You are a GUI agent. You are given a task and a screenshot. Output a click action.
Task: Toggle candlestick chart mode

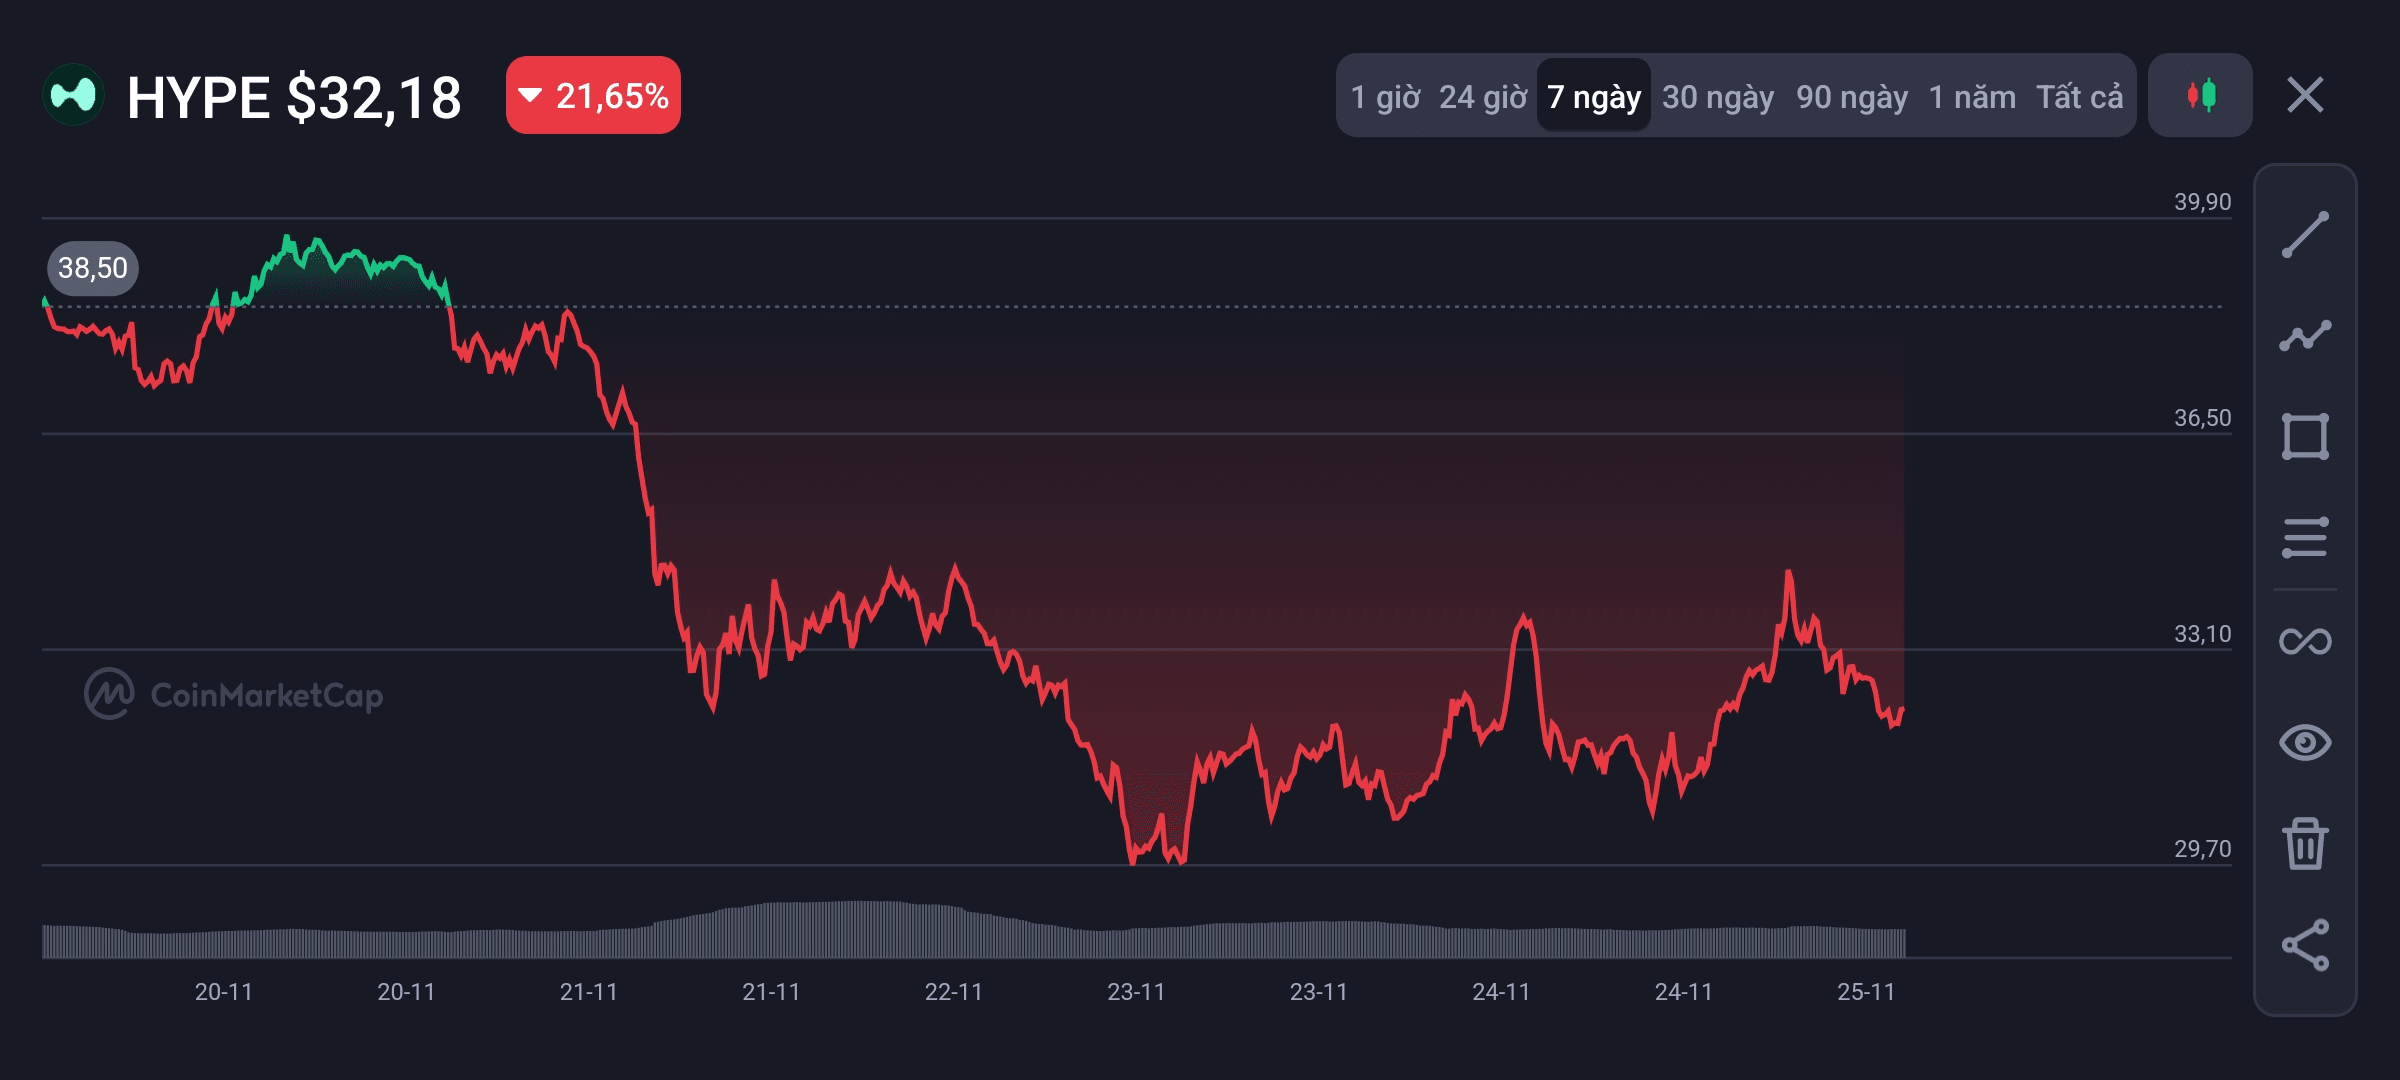pos(2201,96)
